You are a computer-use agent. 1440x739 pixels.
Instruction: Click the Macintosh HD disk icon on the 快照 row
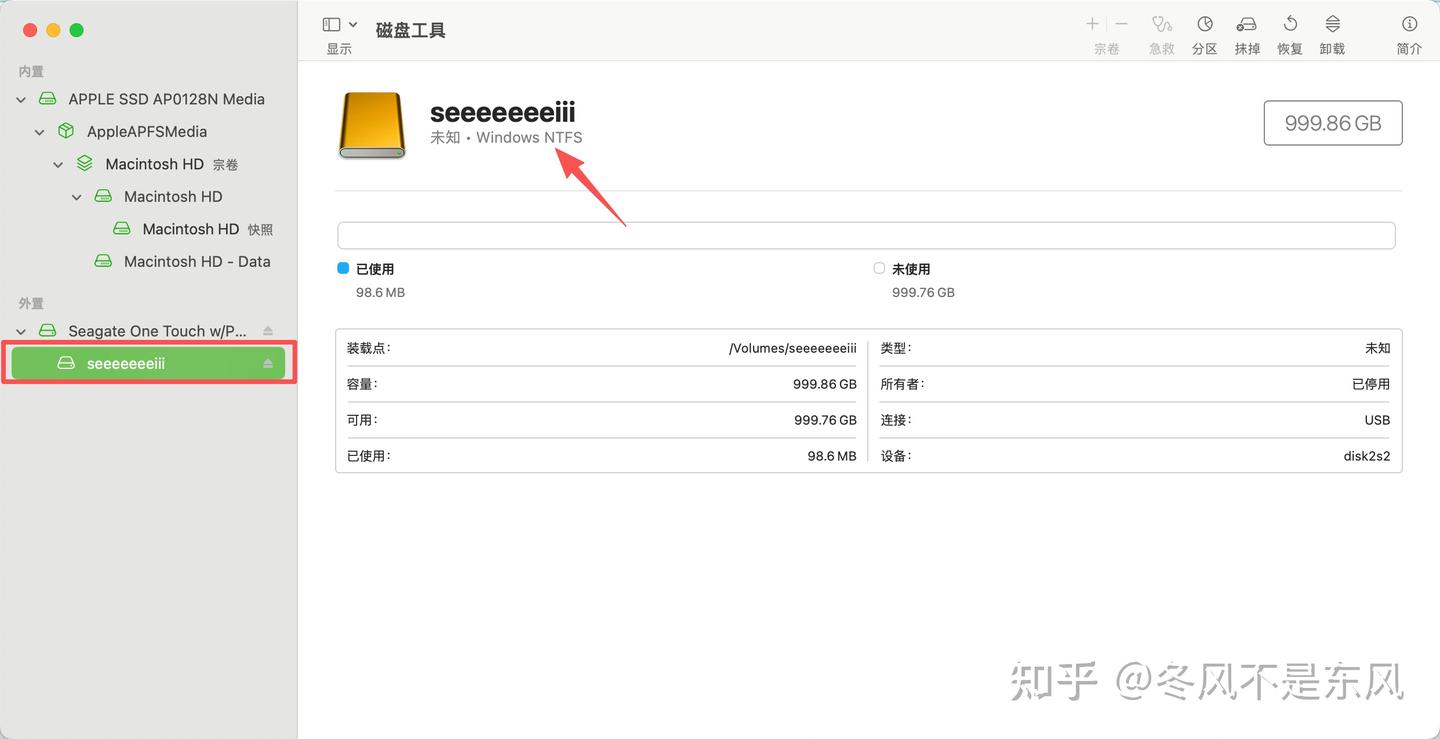122,229
